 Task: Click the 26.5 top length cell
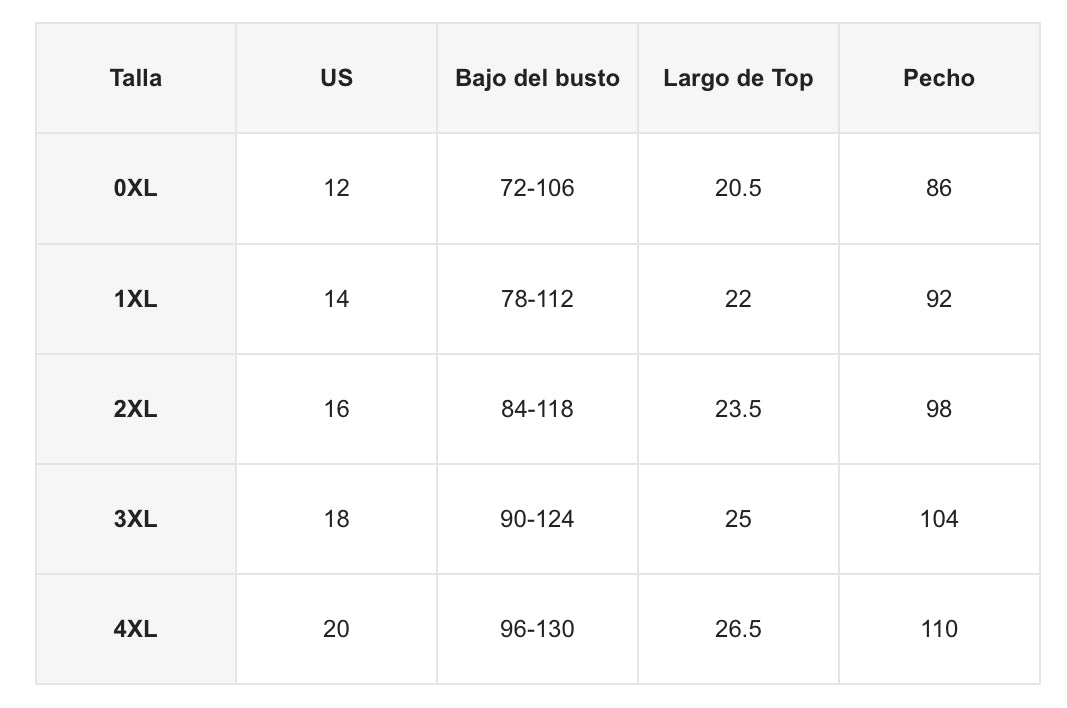pyautogui.click(x=738, y=629)
